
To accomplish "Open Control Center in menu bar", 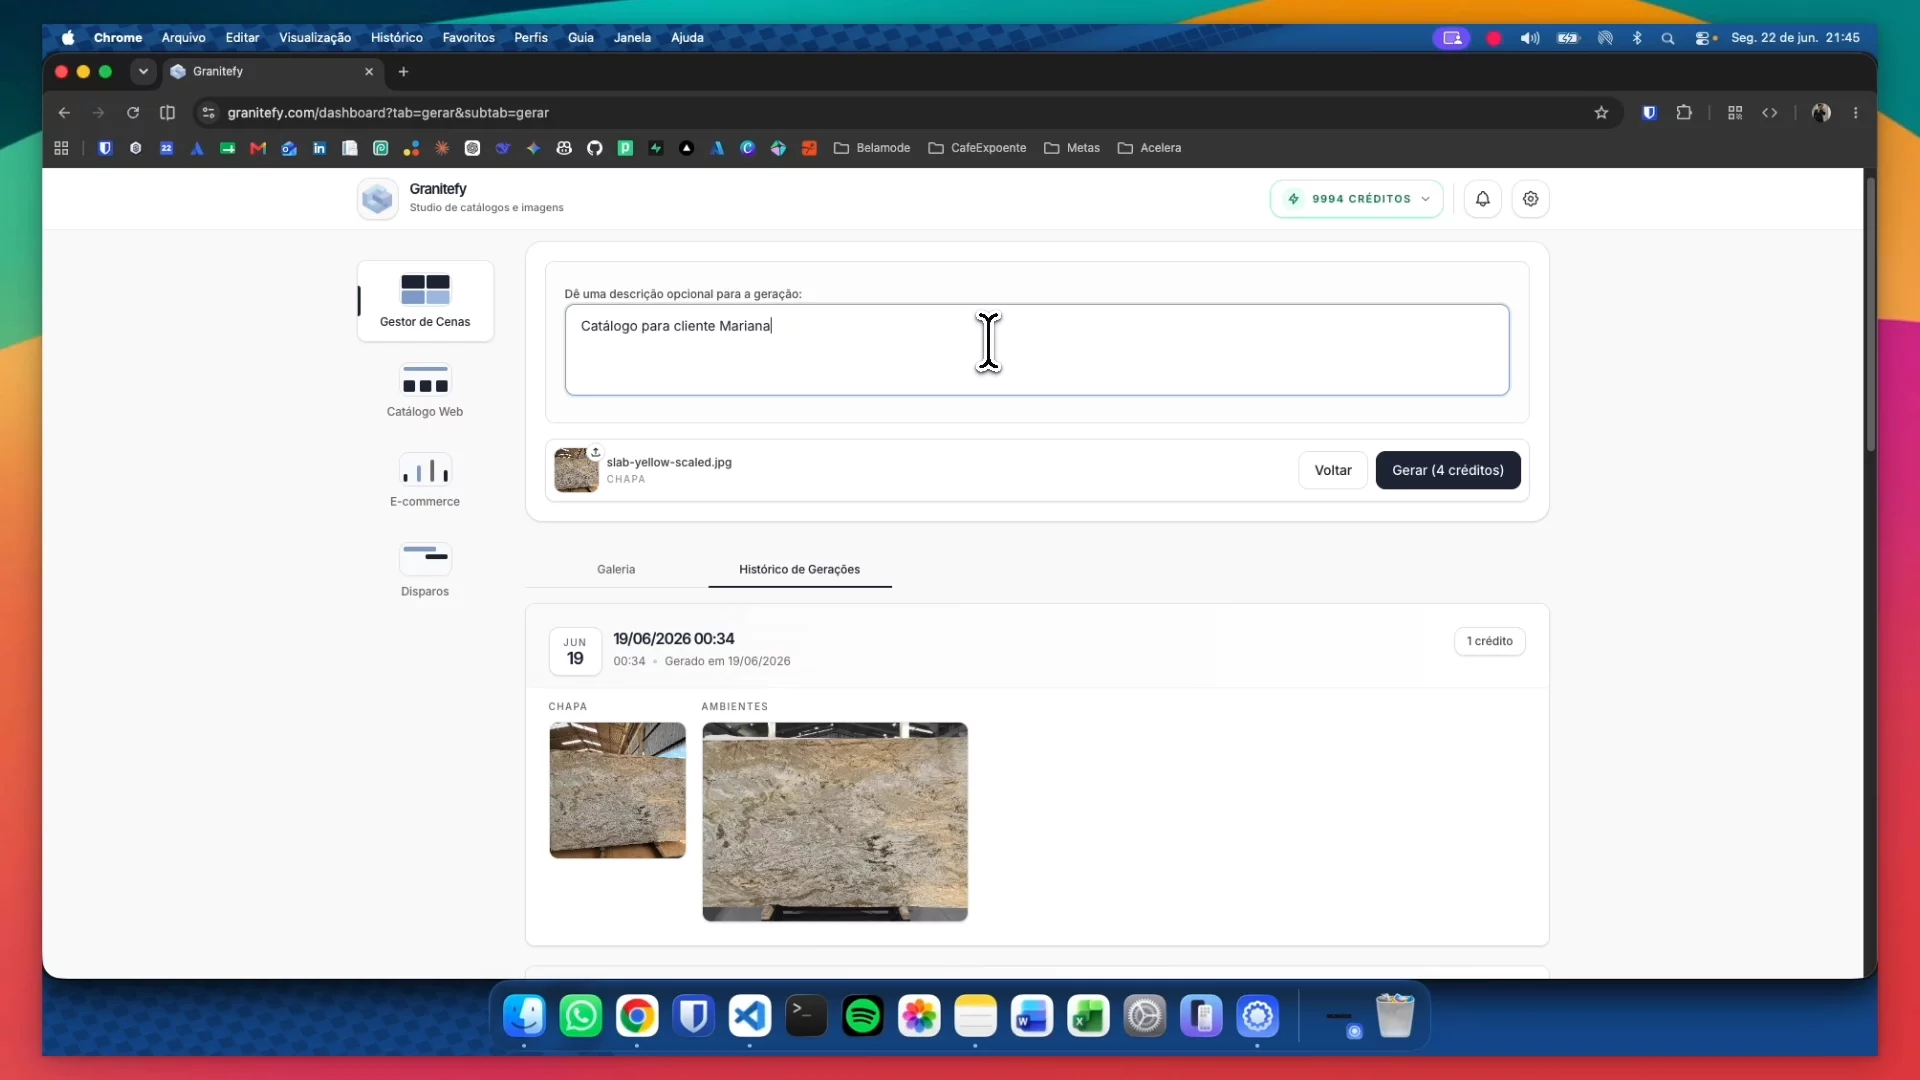I will pos(1703,38).
